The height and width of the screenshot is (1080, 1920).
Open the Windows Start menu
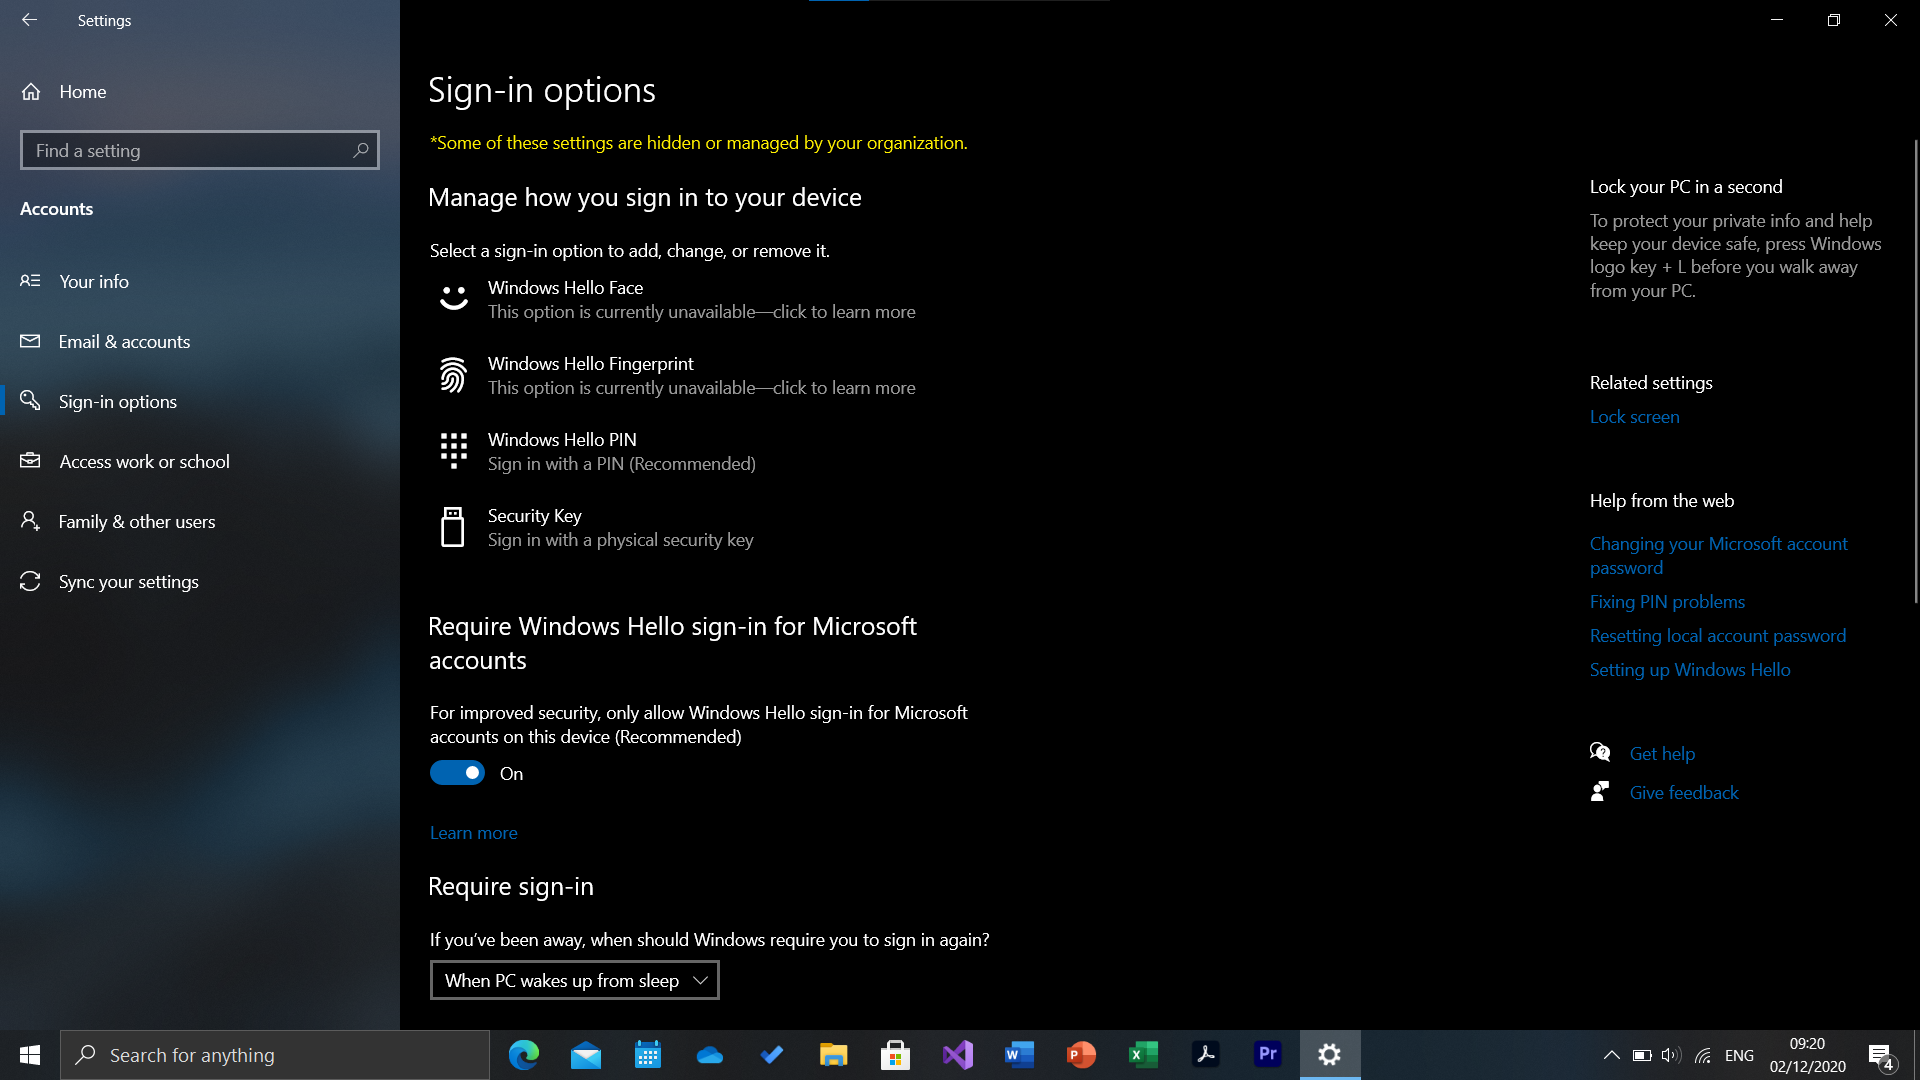point(30,1055)
